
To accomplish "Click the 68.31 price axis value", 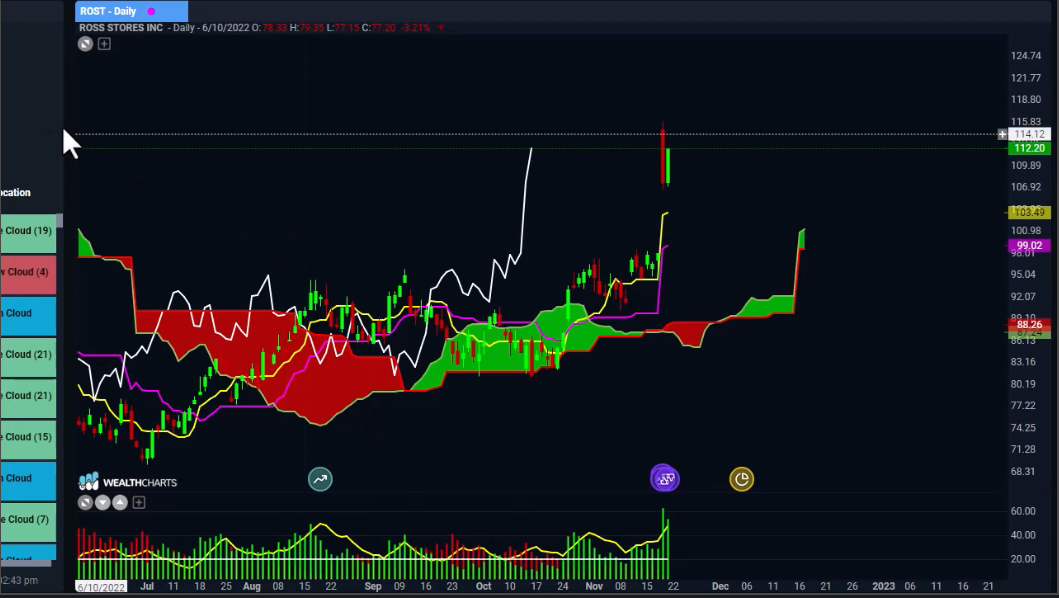I will click(x=1023, y=471).
